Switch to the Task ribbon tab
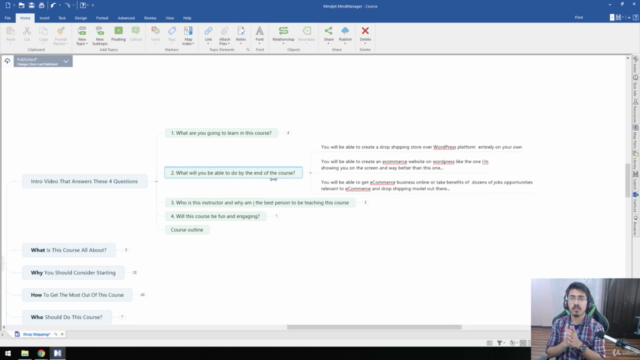The height and width of the screenshot is (360, 640). tap(62, 18)
